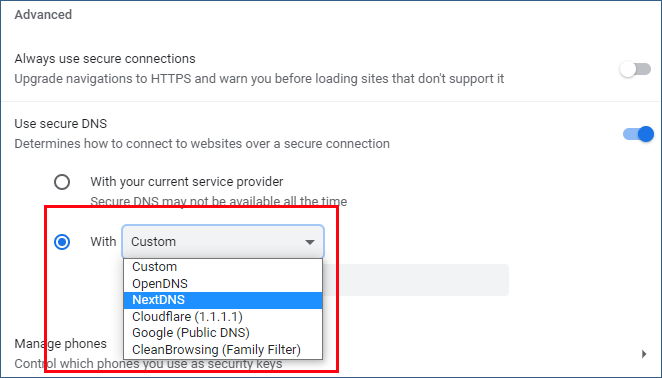This screenshot has width=662, height=378.
Task: Enable Always use secure connections toggle
Action: [x=635, y=69]
